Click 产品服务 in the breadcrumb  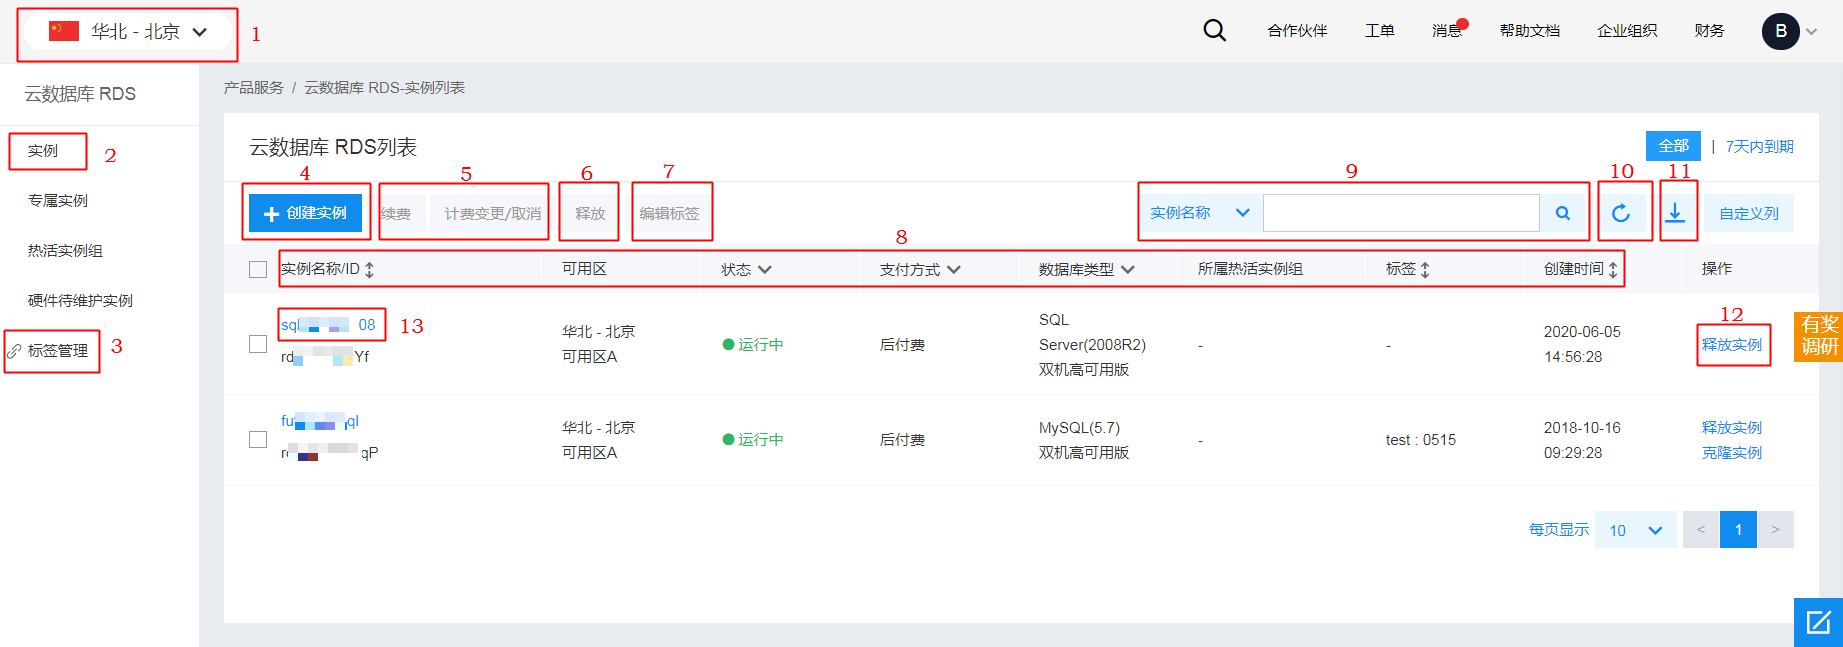pos(253,88)
